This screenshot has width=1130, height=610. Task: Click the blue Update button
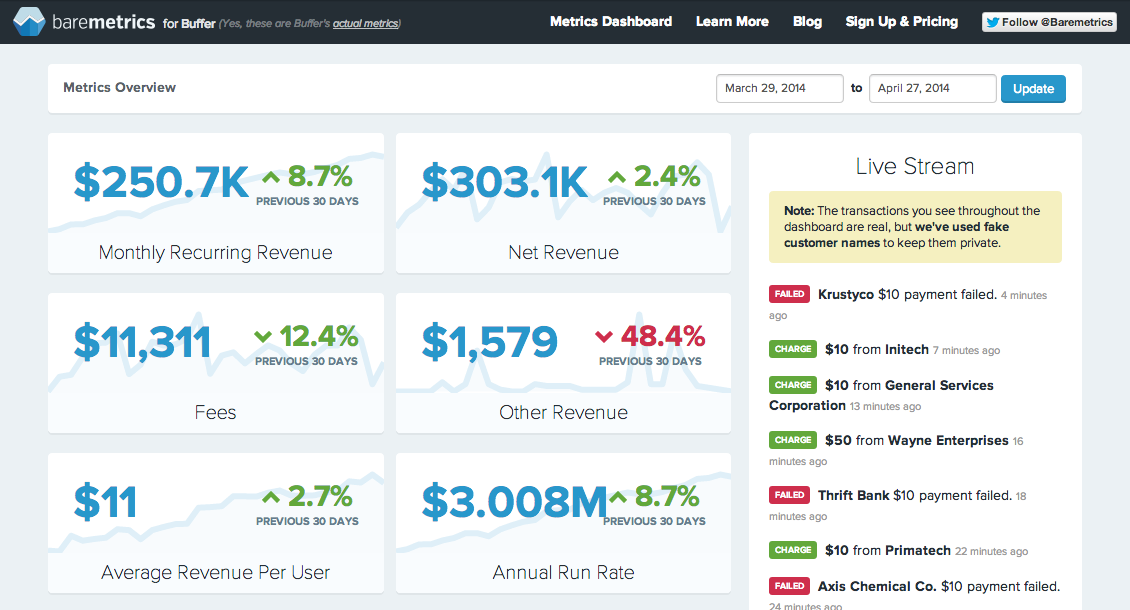(1033, 89)
